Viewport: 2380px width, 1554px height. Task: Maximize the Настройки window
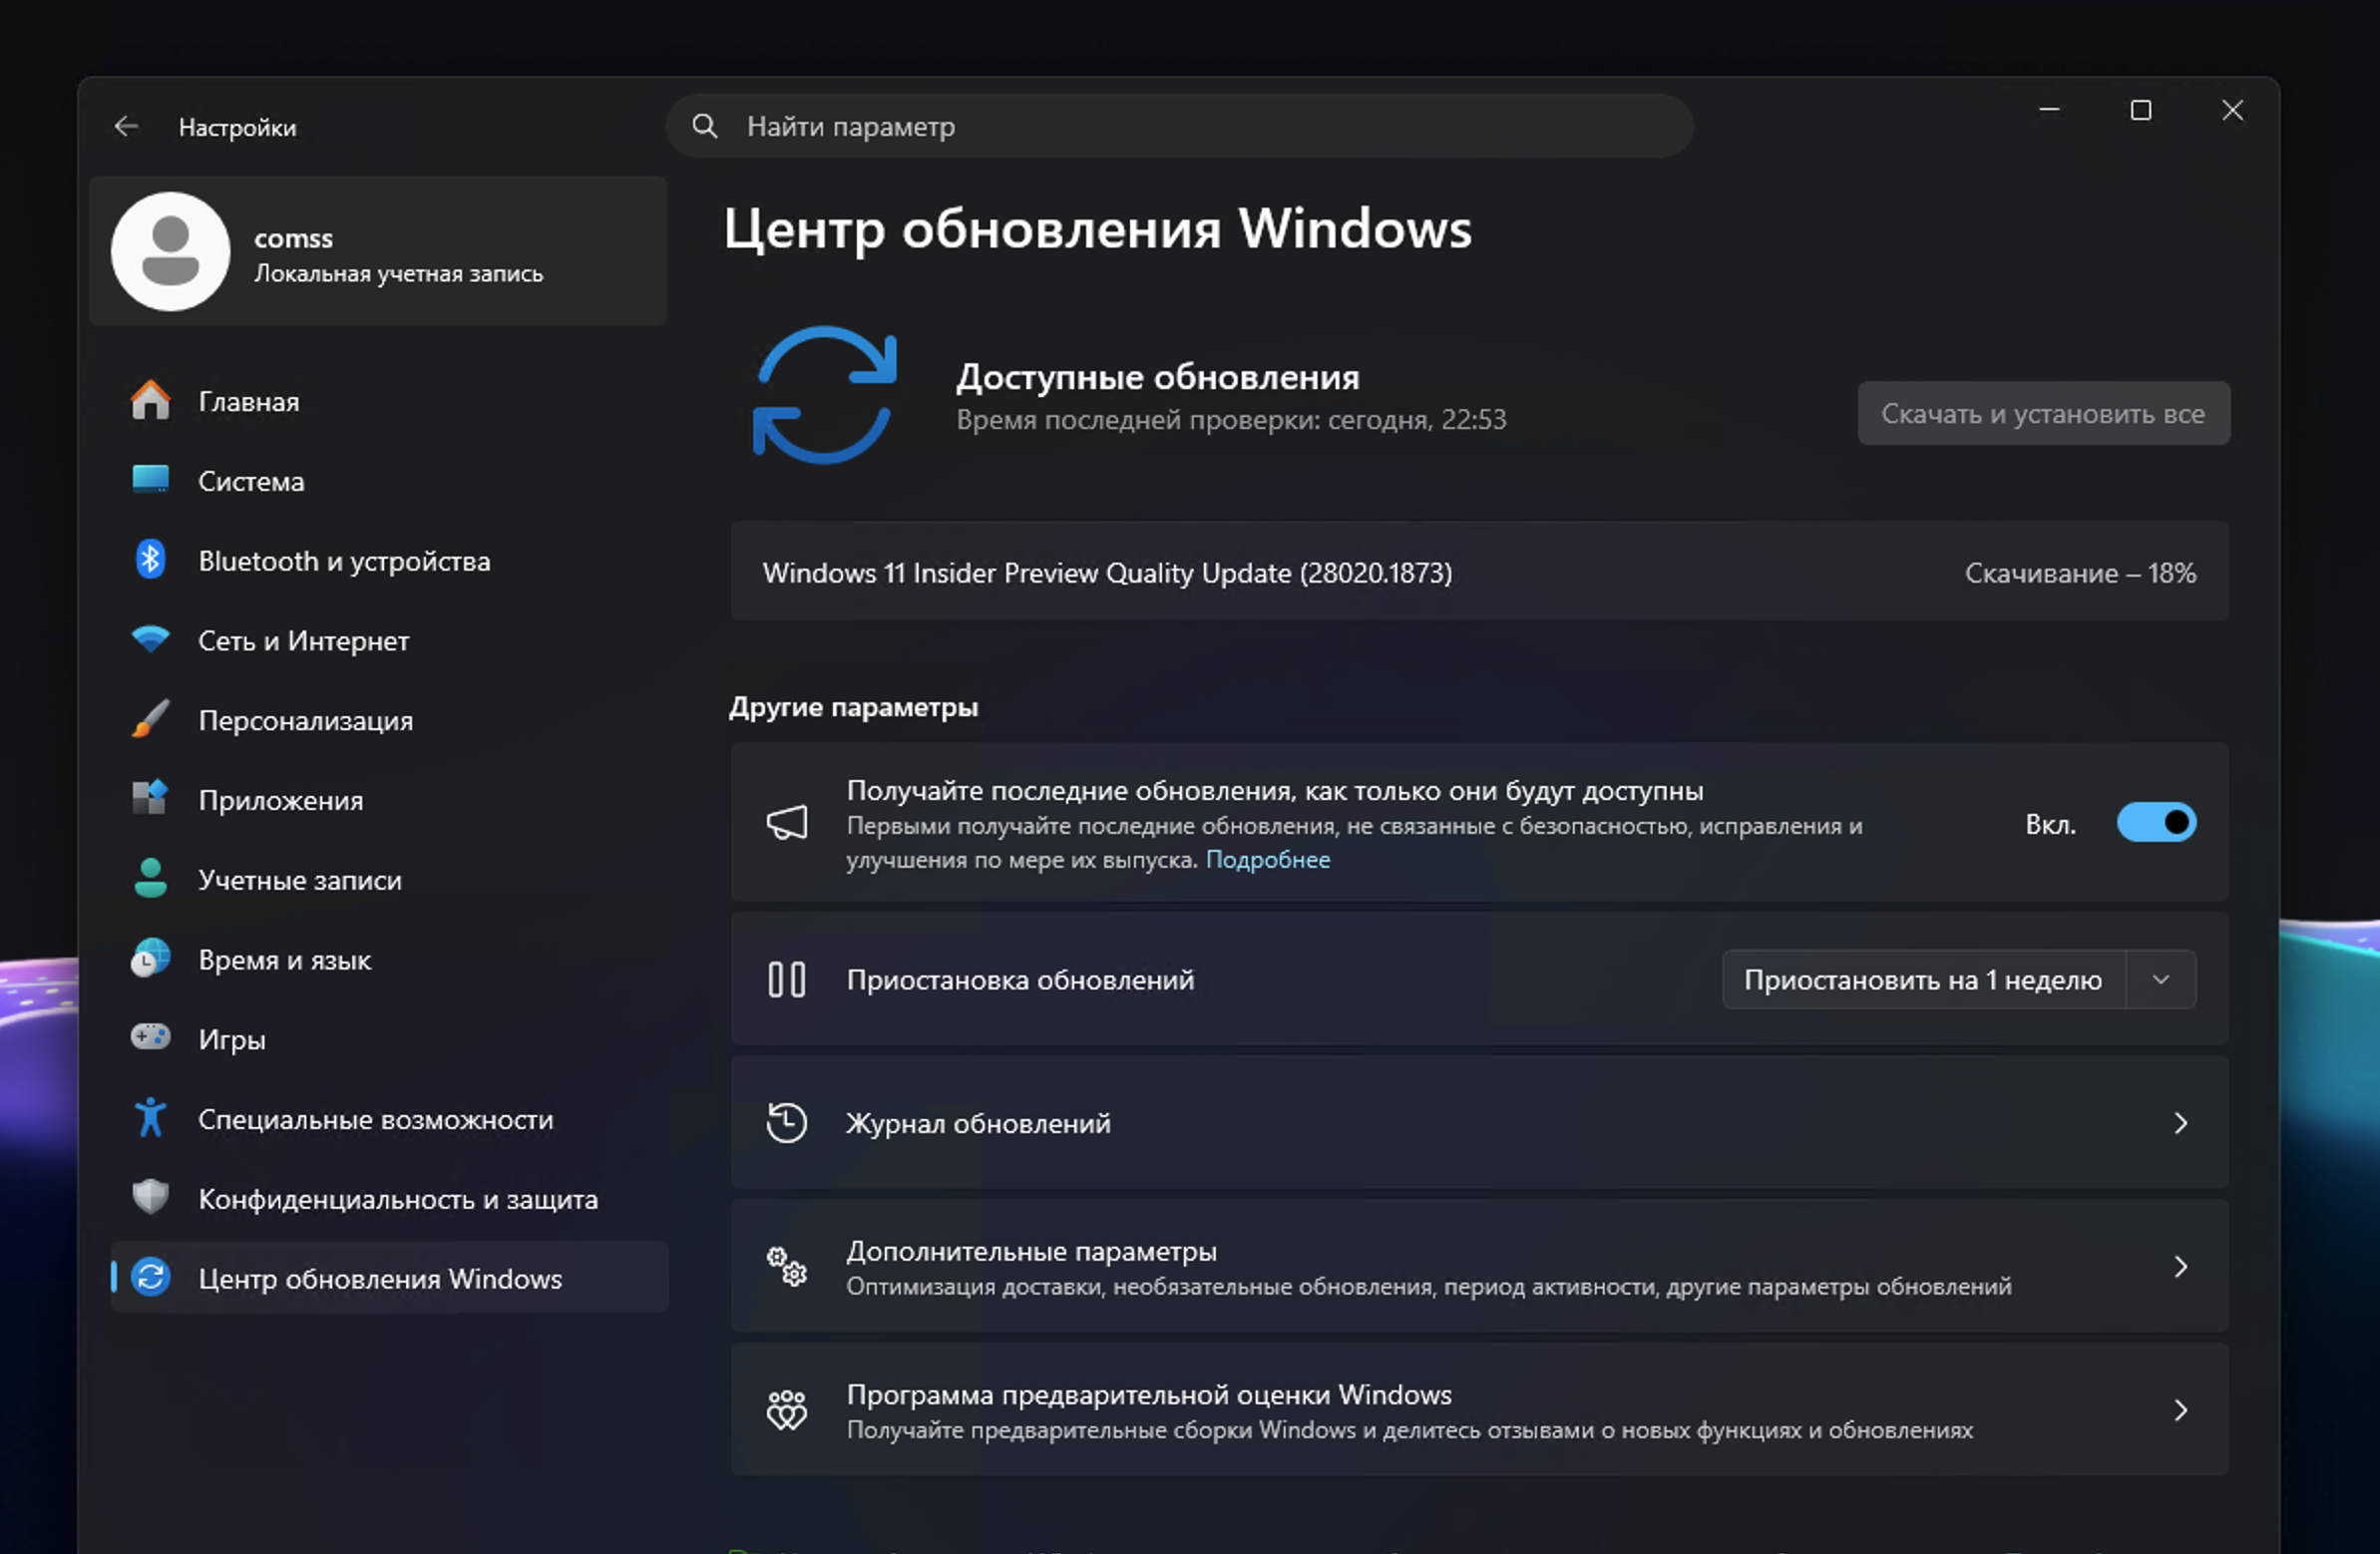click(2141, 110)
